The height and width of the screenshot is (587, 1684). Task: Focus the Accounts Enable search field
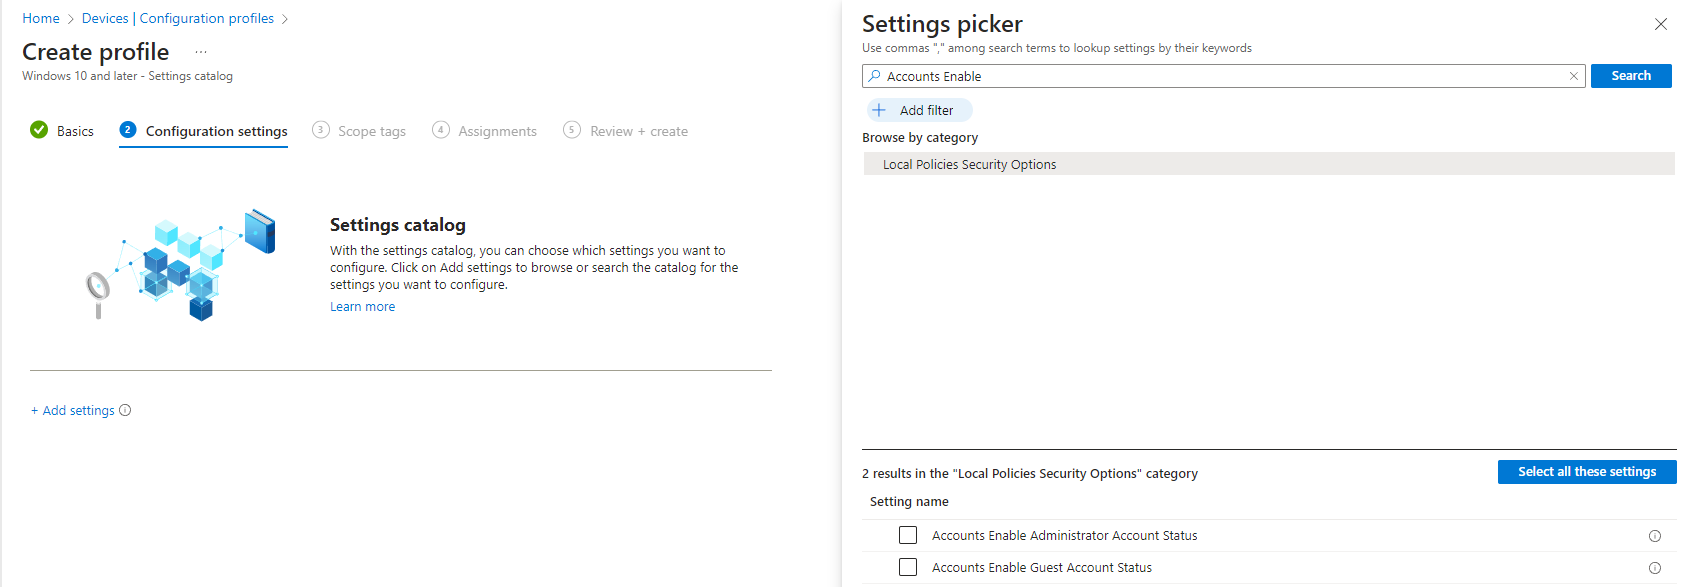(1220, 76)
